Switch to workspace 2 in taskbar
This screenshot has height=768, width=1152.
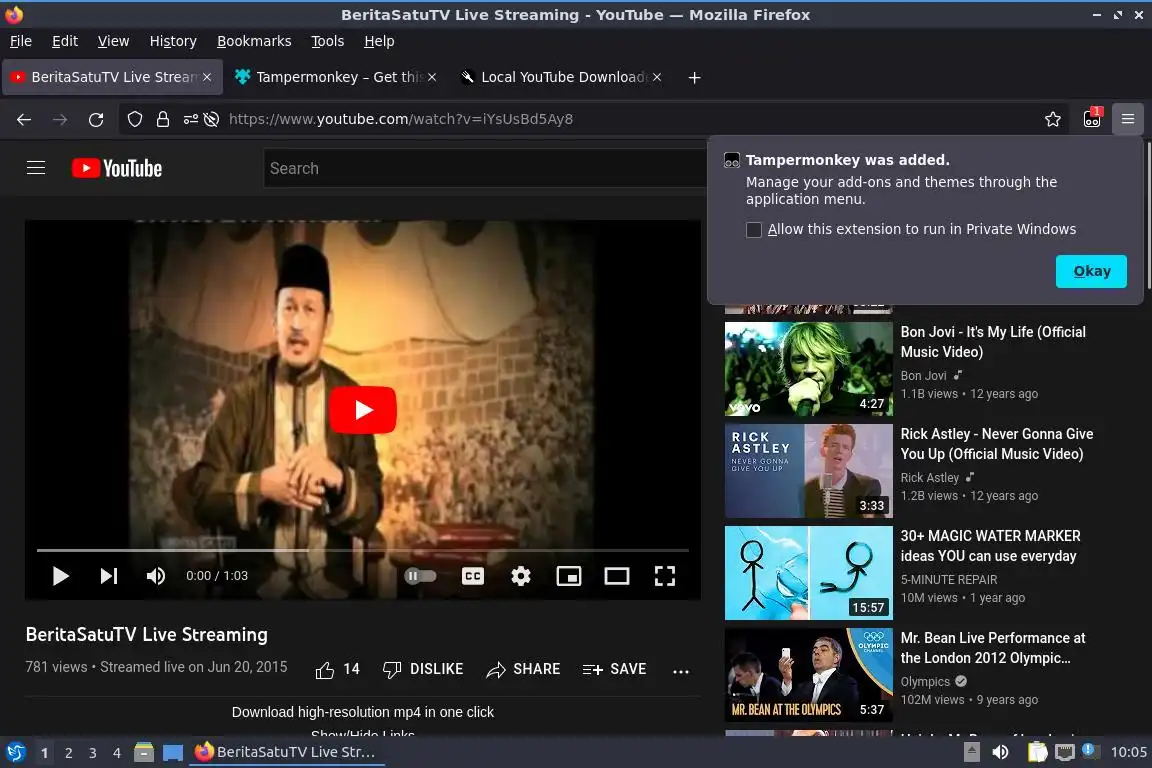click(x=68, y=753)
